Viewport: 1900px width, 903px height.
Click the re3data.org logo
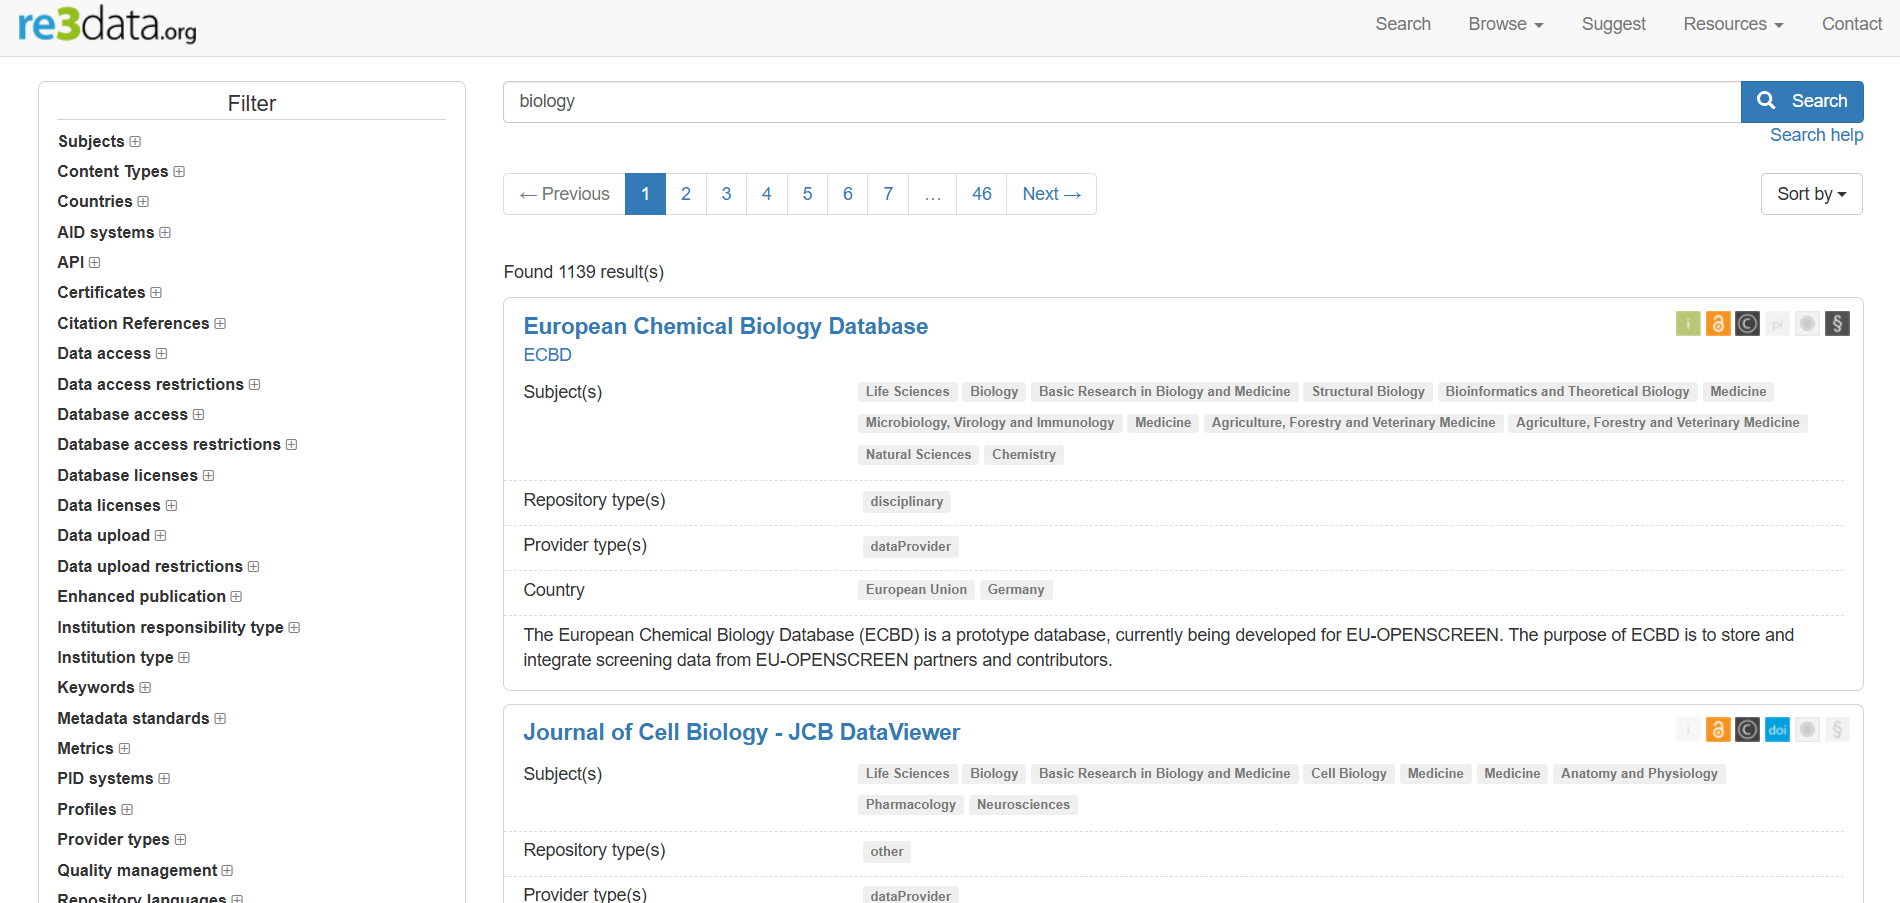pyautogui.click(x=107, y=25)
